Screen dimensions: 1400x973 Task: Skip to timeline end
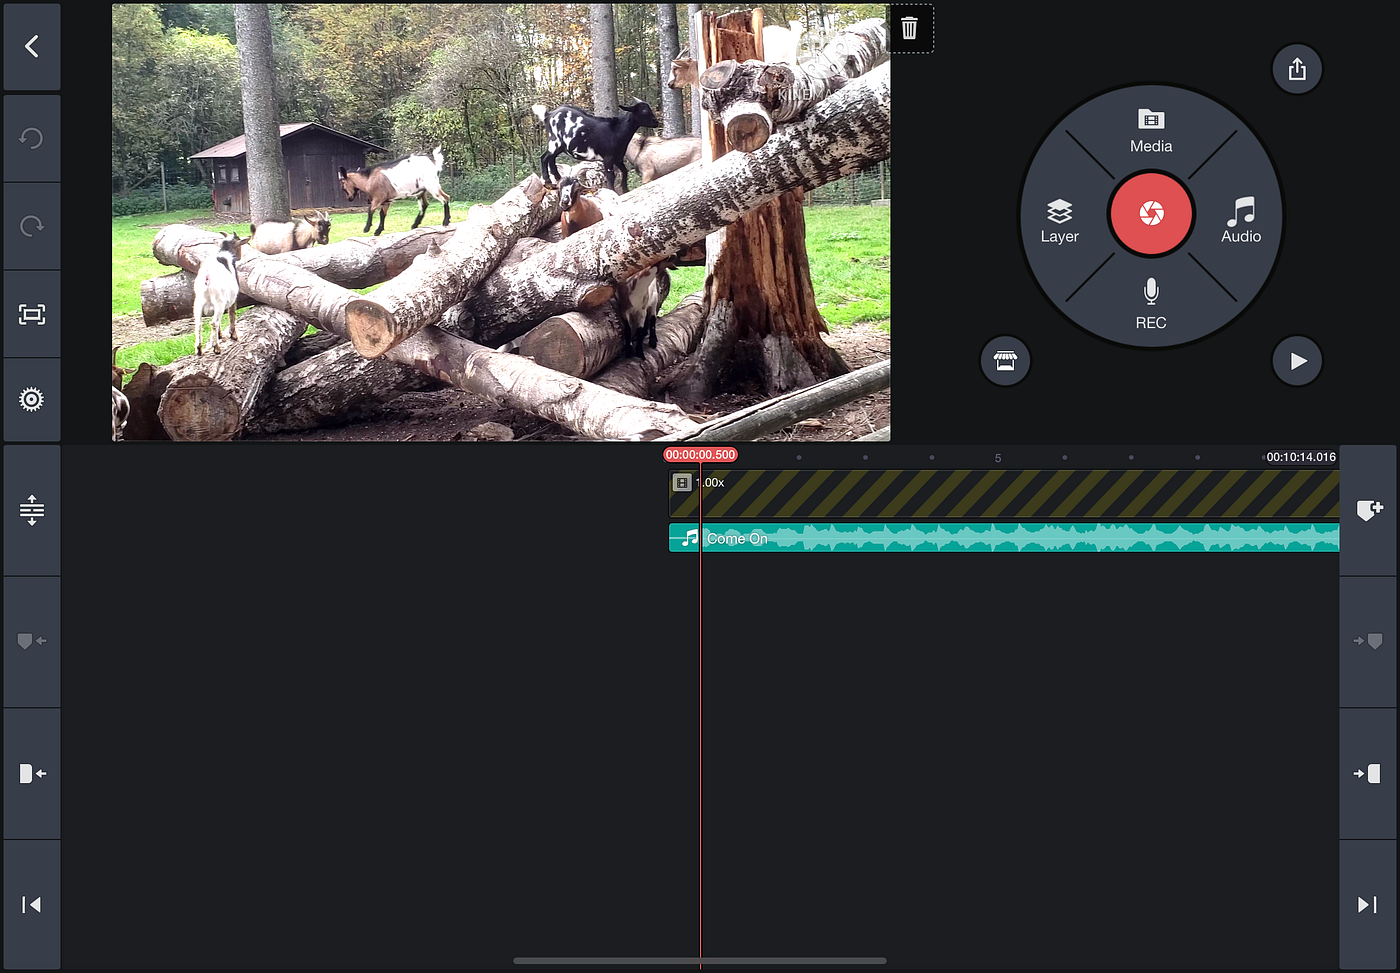[x=1367, y=905]
